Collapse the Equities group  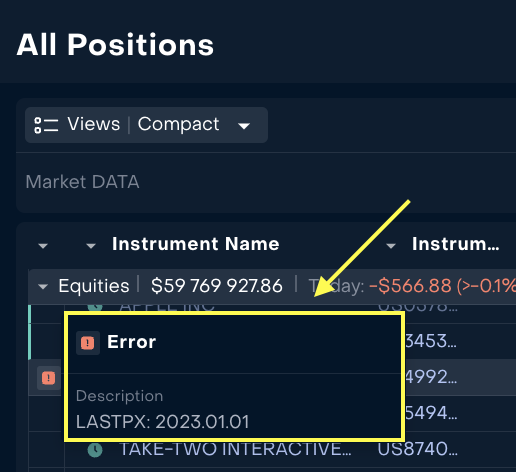(43, 287)
